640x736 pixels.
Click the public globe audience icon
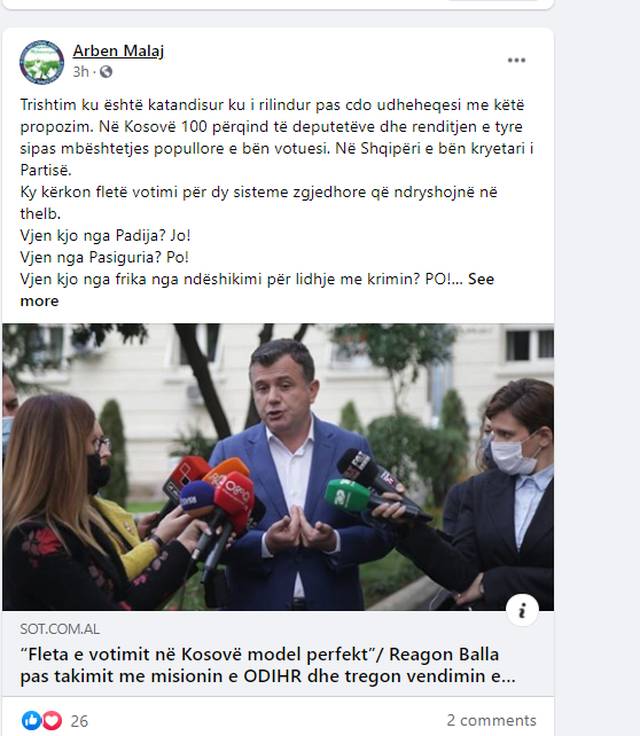(x=106, y=72)
